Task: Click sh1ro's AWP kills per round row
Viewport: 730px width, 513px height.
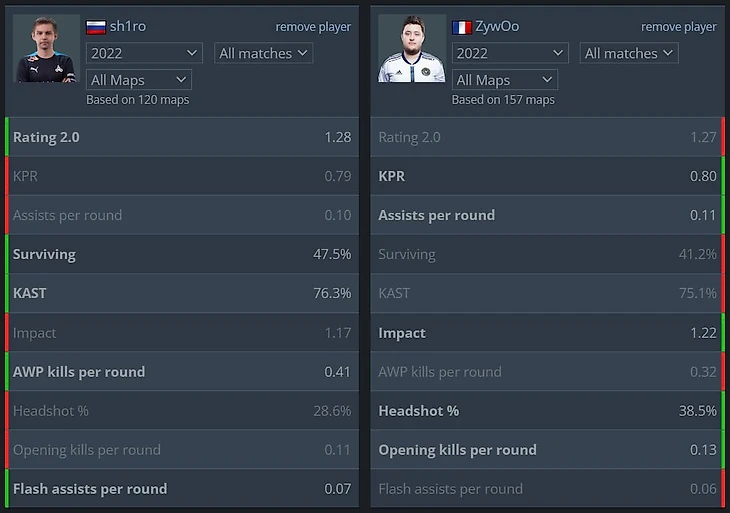Action: [x=182, y=372]
